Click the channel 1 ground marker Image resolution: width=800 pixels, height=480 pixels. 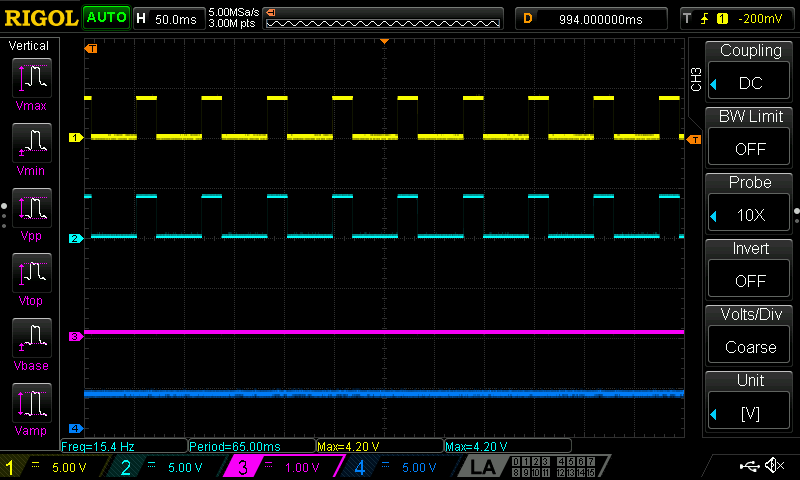pos(76,137)
